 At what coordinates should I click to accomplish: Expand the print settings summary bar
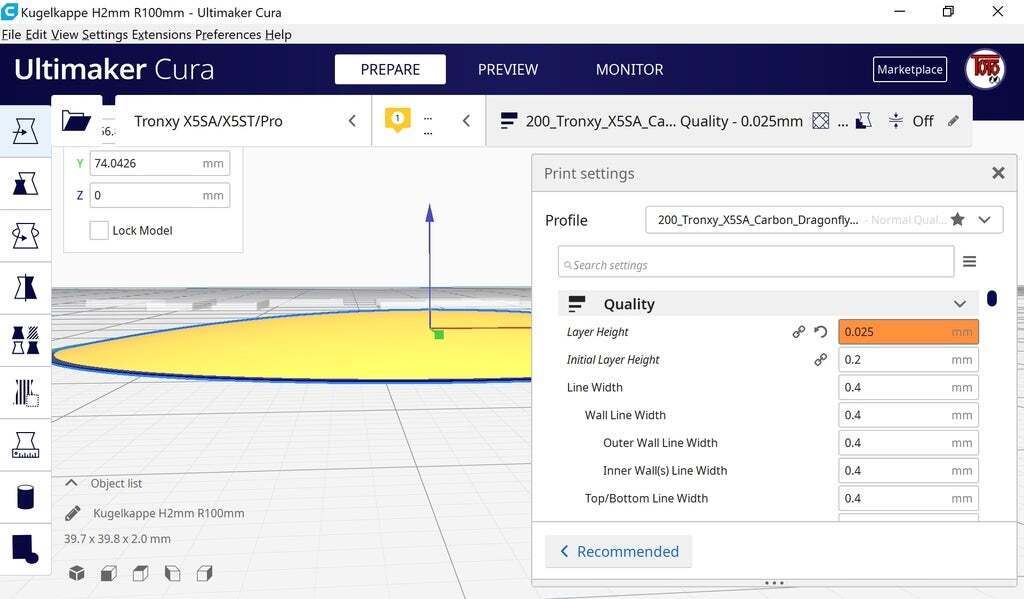(729, 121)
